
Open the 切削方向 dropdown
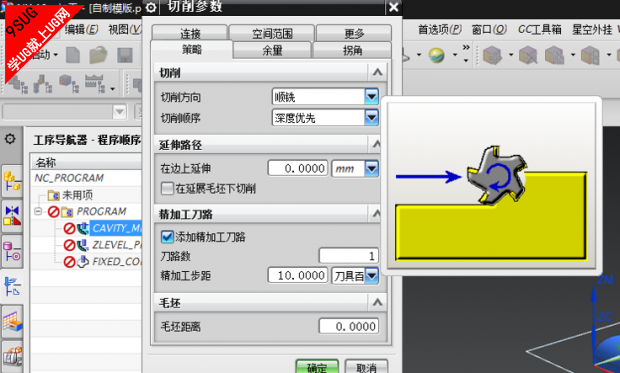pos(371,97)
